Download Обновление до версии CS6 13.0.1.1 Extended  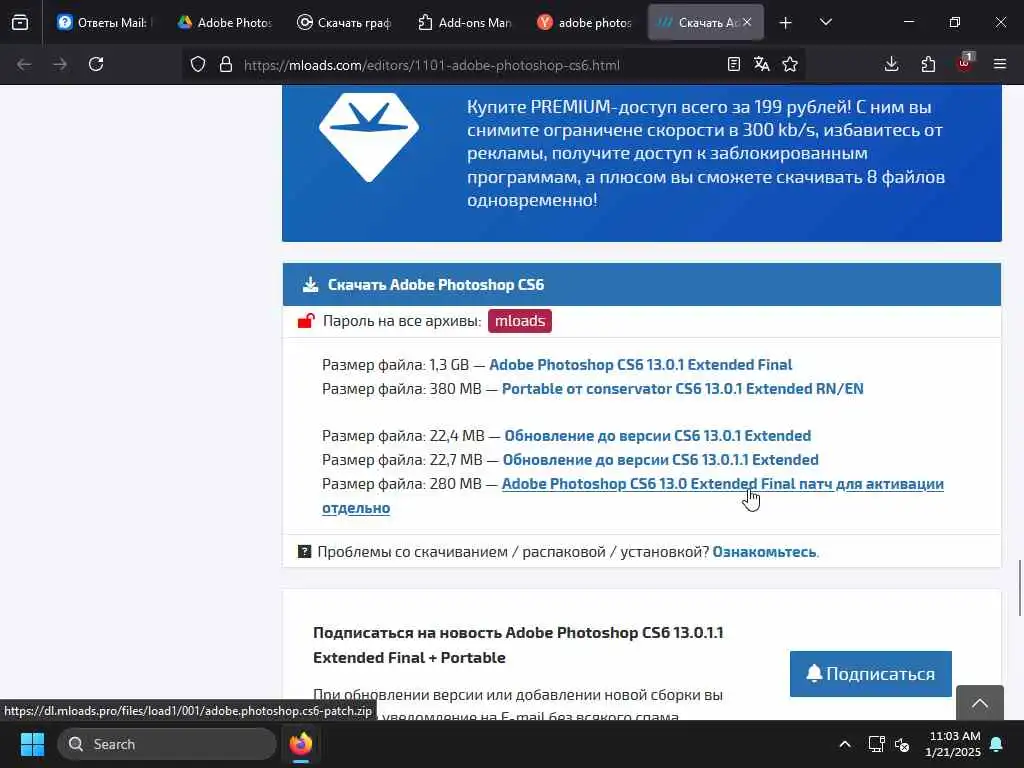[660, 460]
